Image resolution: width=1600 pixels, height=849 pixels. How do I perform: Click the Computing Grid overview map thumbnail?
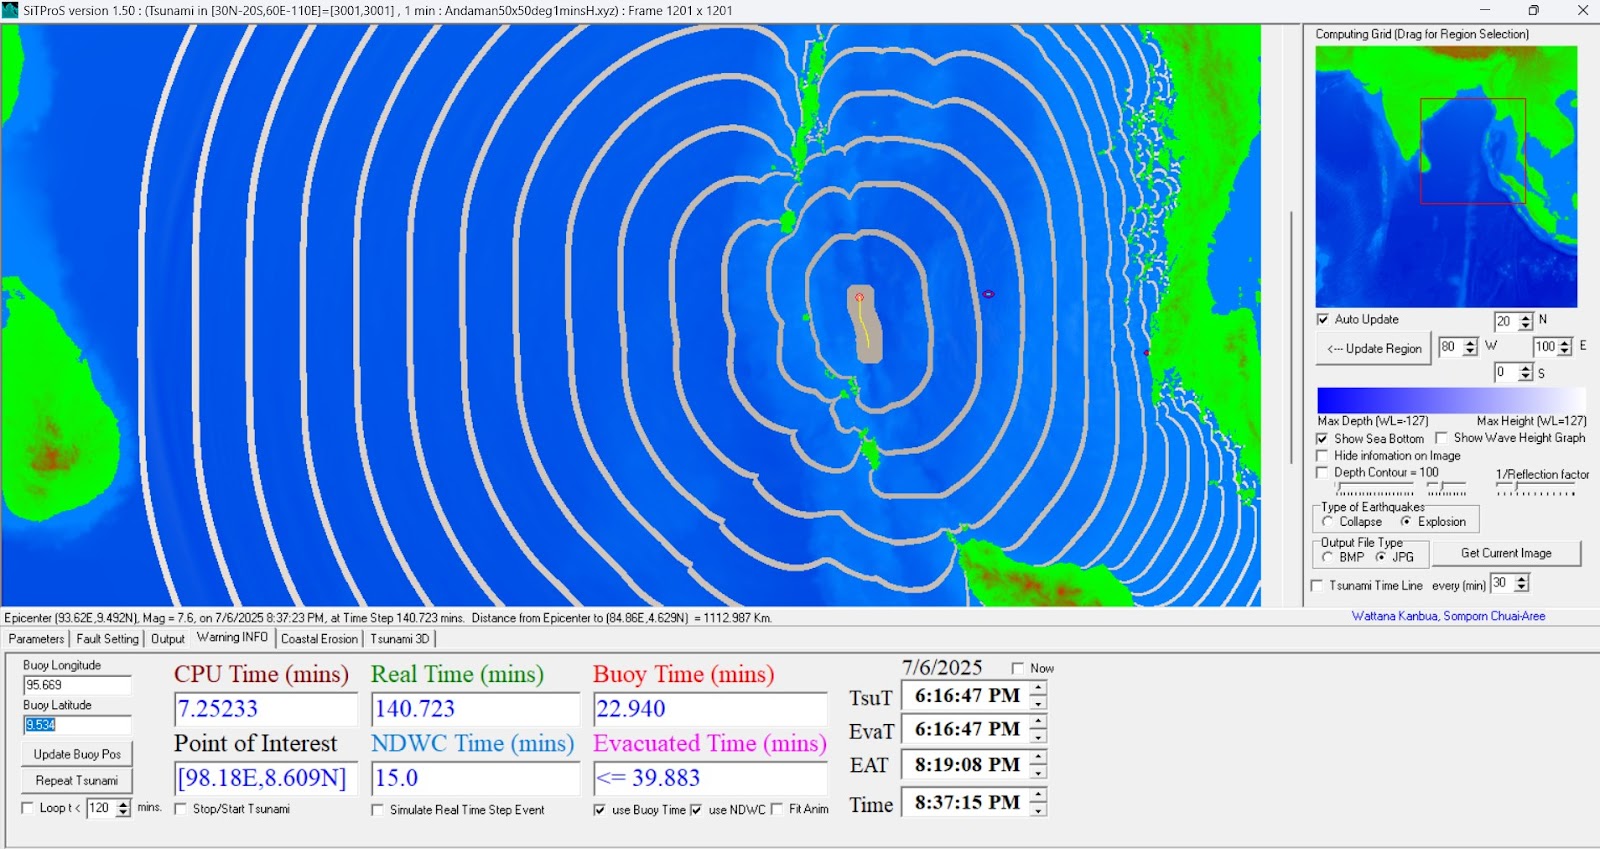(1446, 176)
